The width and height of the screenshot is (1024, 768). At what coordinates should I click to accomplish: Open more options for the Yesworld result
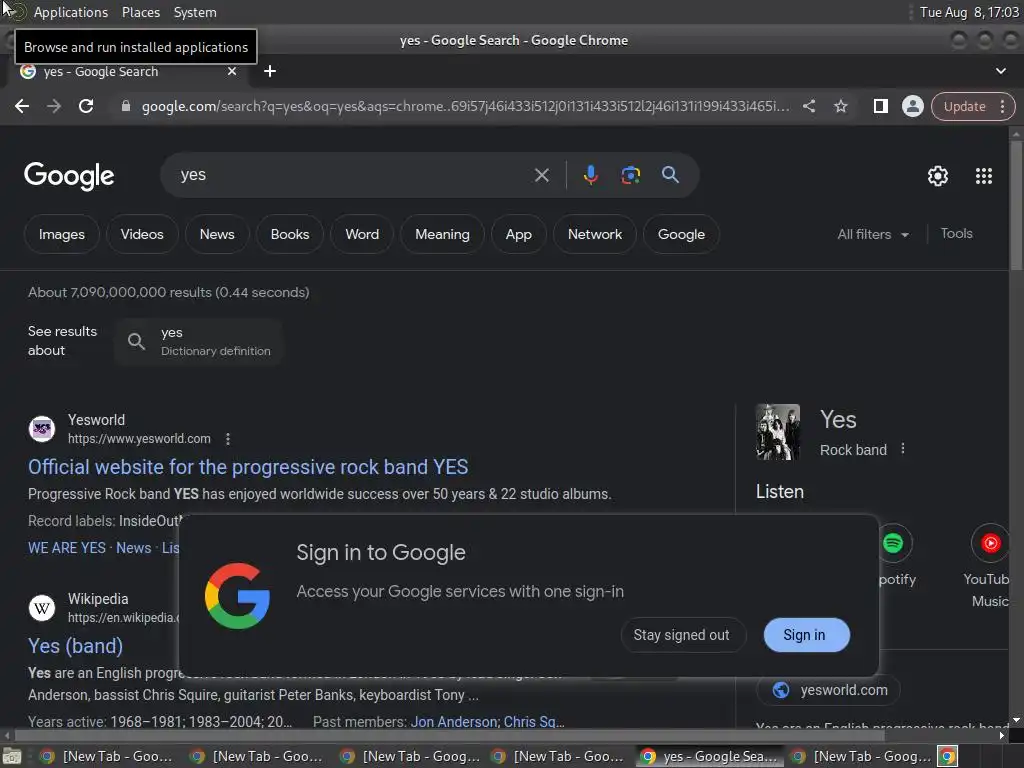click(227, 439)
